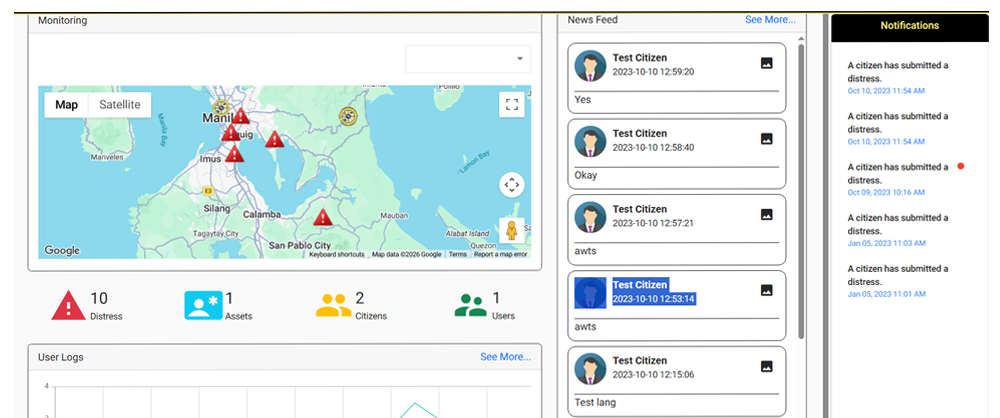This screenshot has width=1000, height=418.
Task: Open image icon on the 12:57:21 post
Action: pyautogui.click(x=767, y=214)
